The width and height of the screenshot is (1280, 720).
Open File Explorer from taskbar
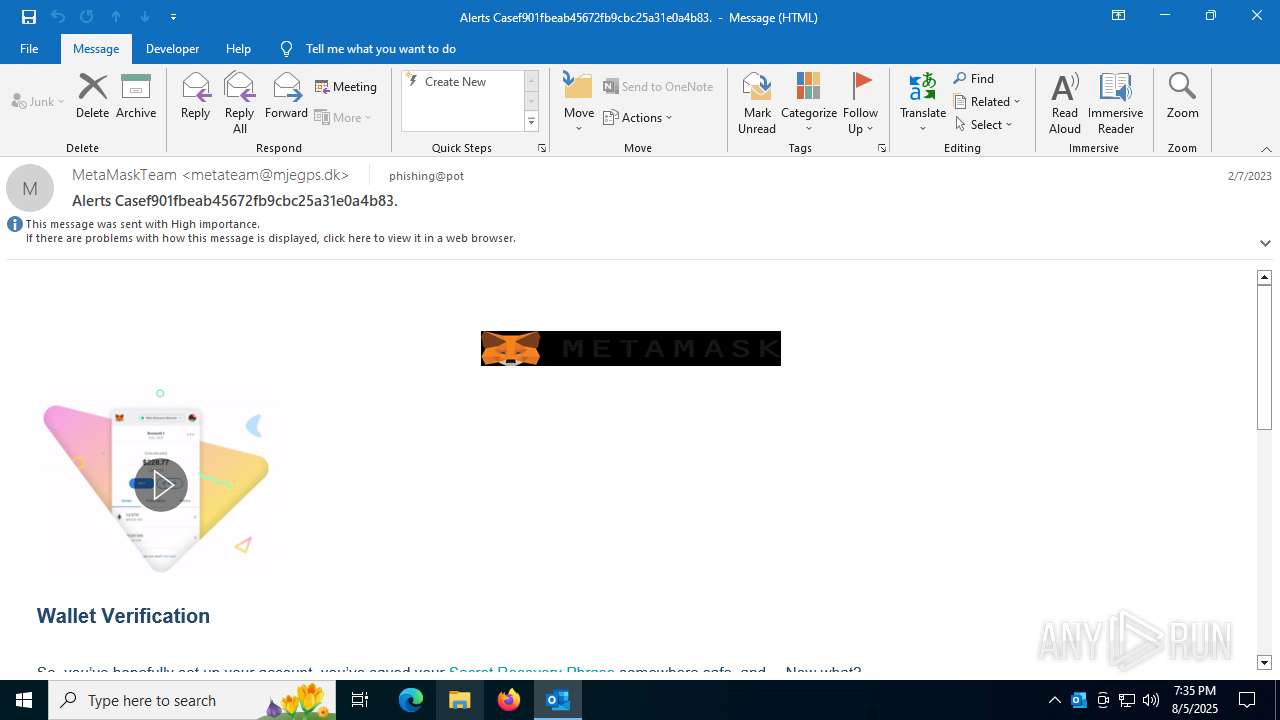[x=459, y=700]
